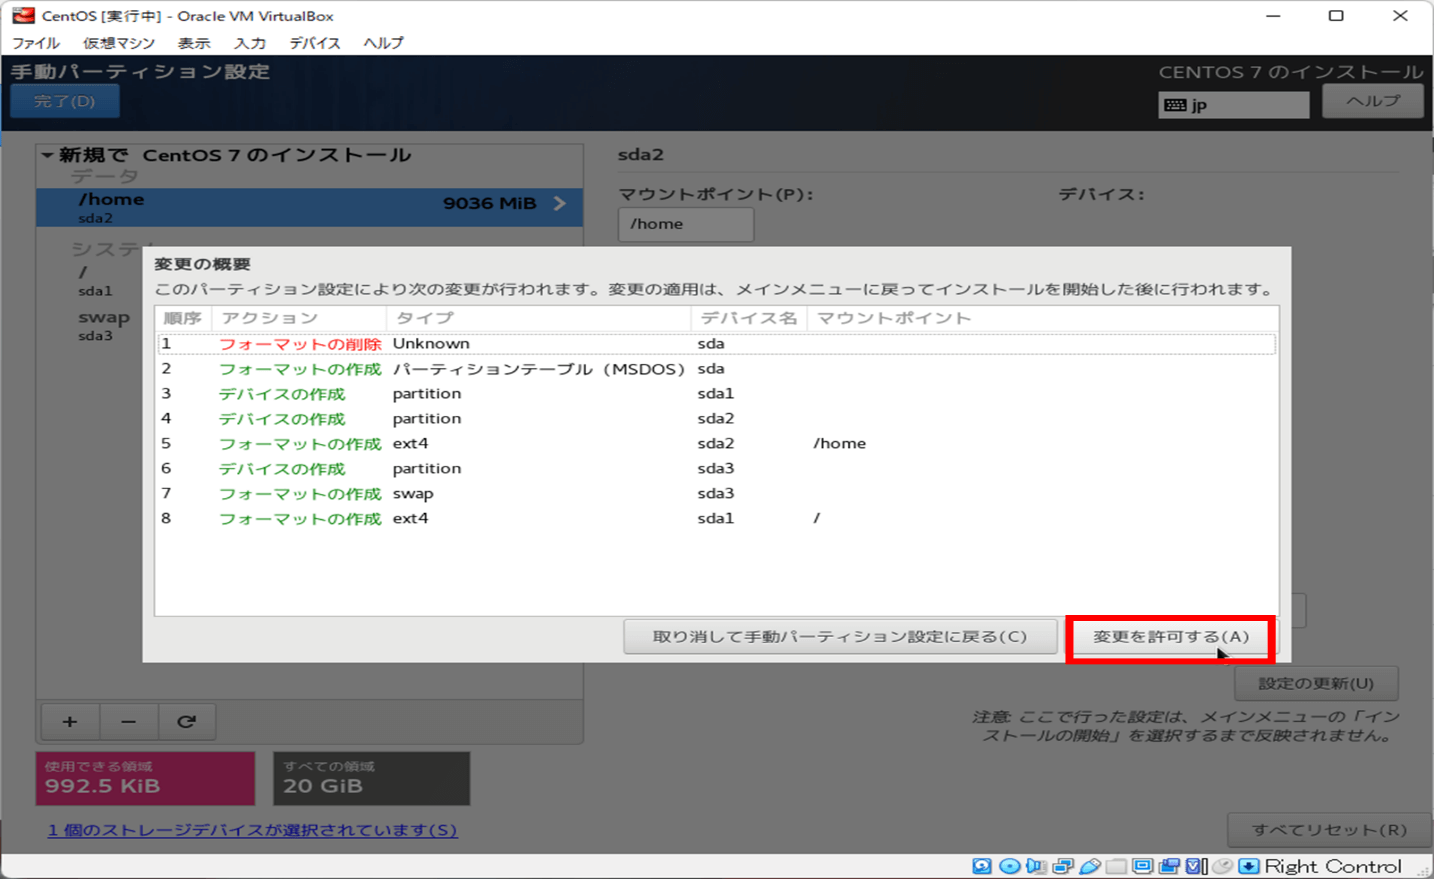Open the 入力 menu

(x=250, y=43)
